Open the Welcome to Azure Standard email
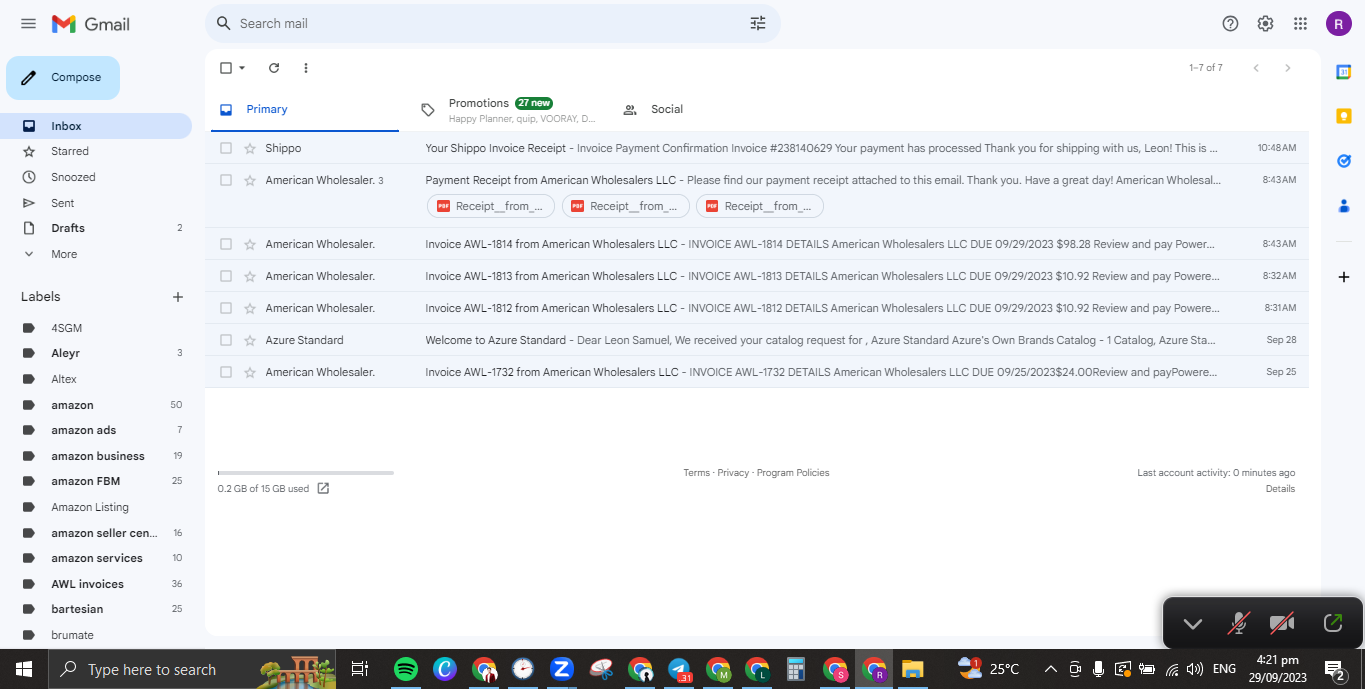Screen dimensions: 1365x689 (x=757, y=340)
